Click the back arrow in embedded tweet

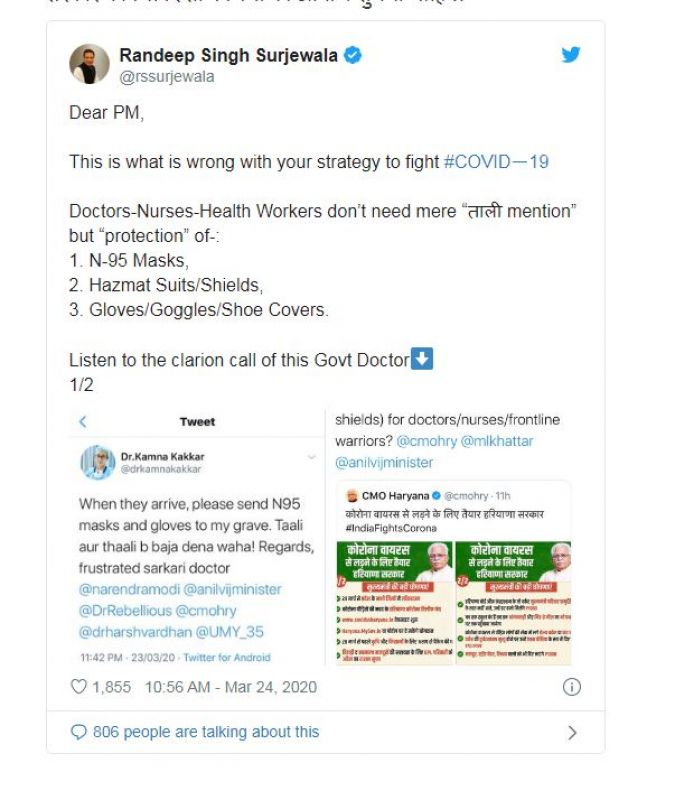coord(83,421)
